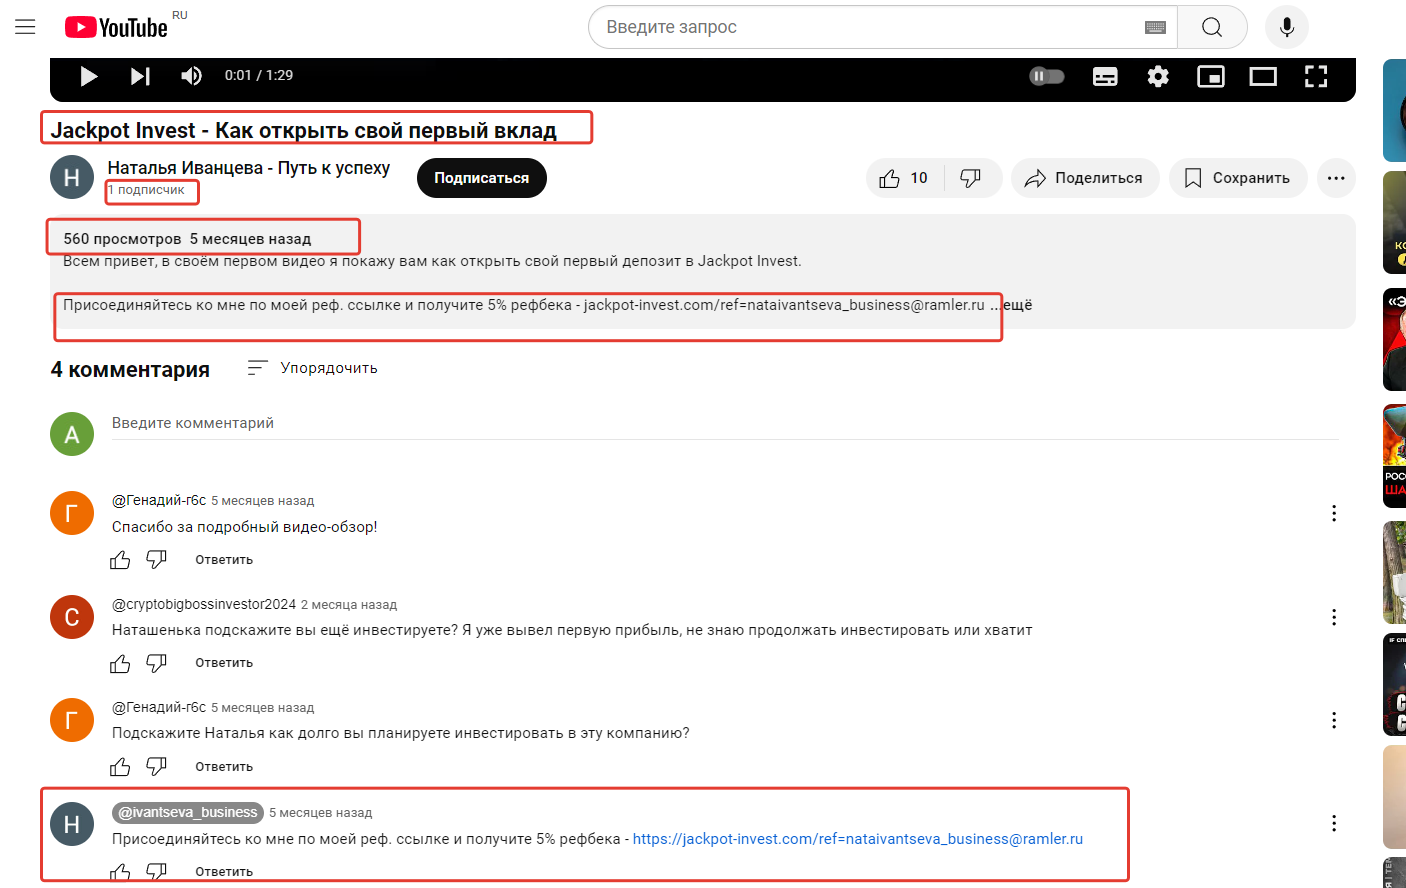Share the video via Поделиться

click(1085, 178)
